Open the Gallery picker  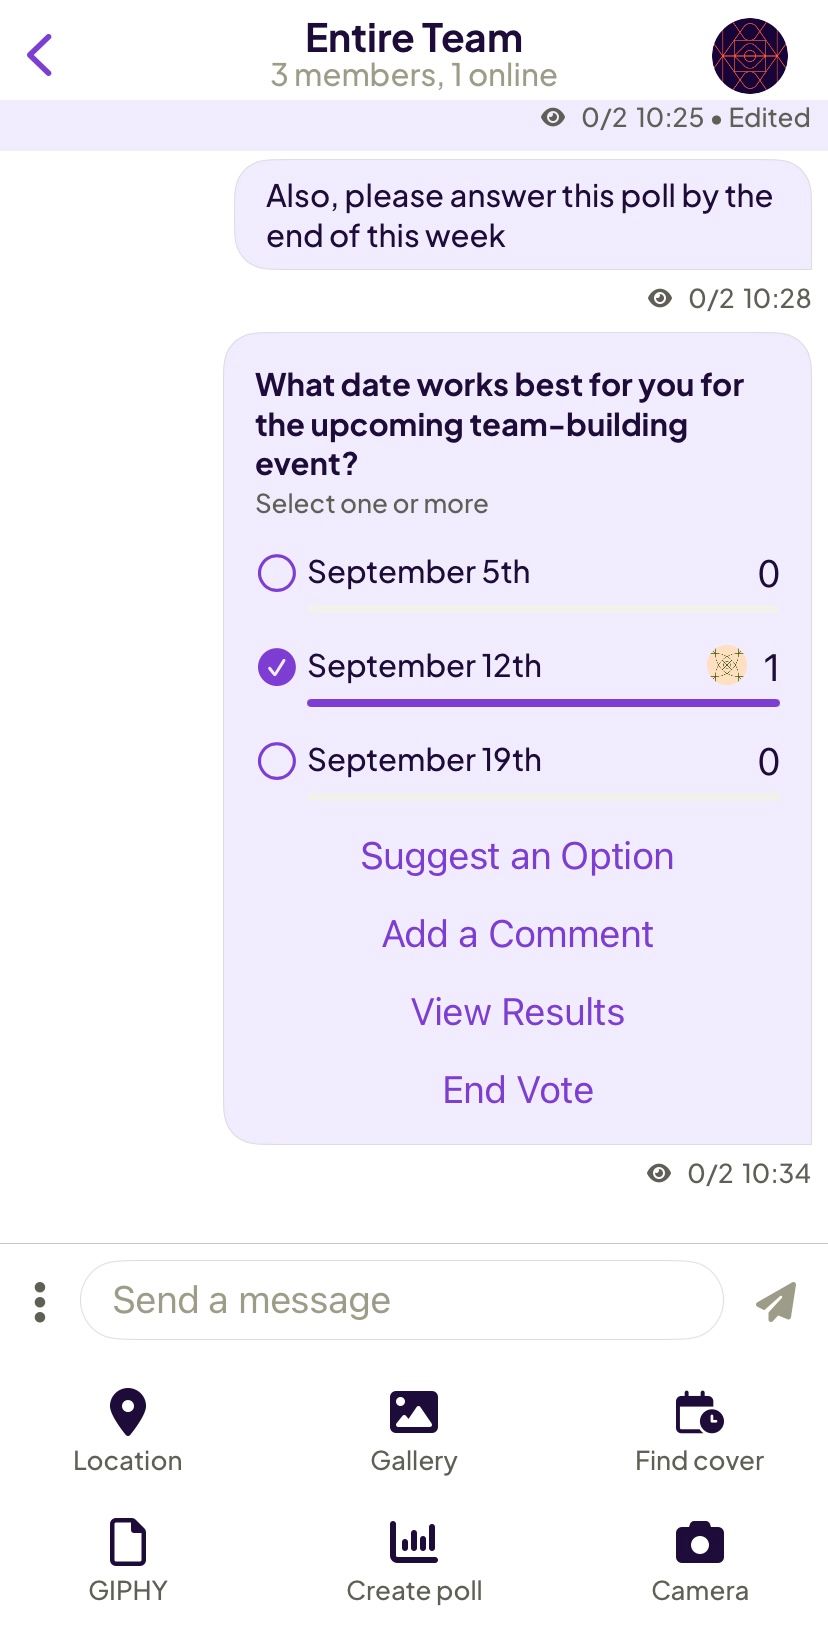point(413,1432)
